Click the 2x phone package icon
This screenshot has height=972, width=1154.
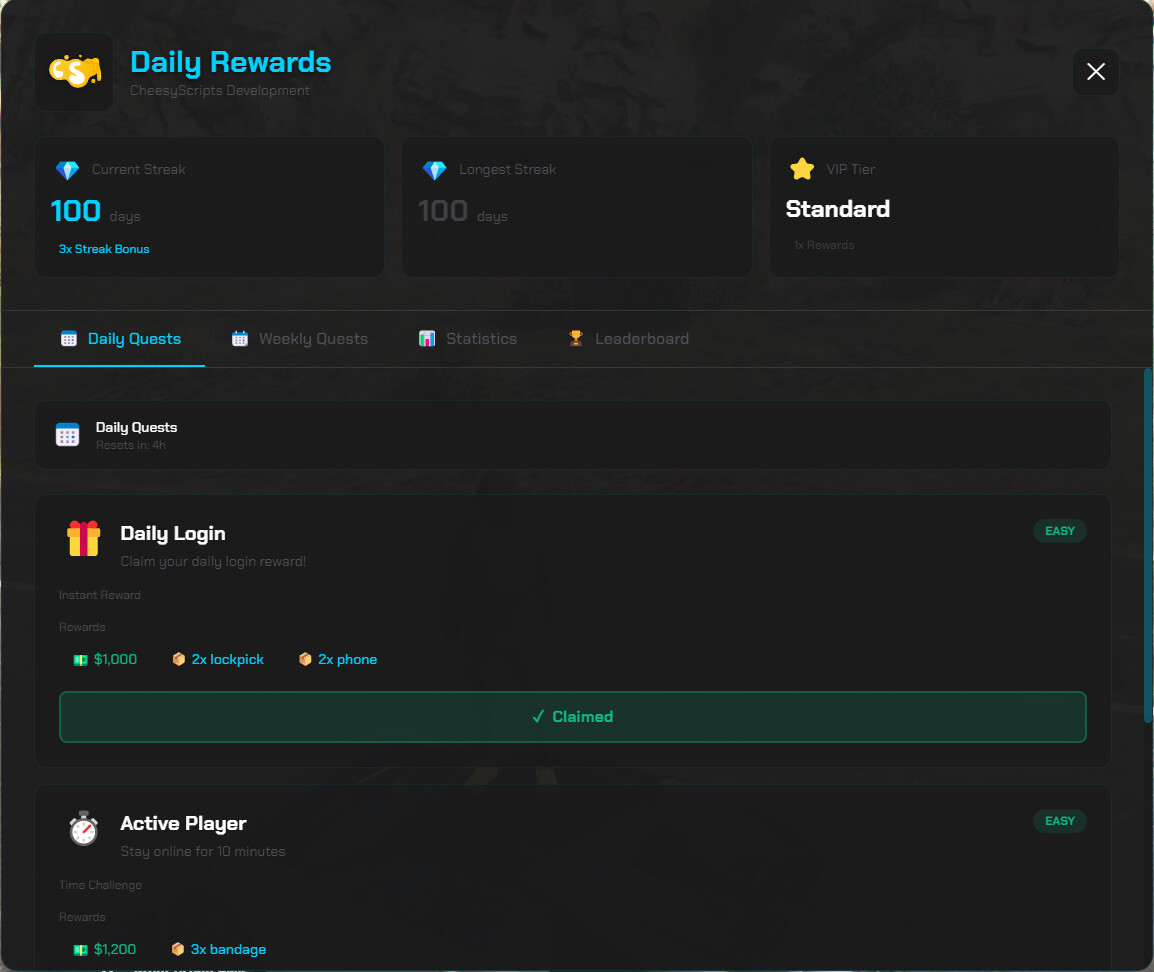(305, 659)
